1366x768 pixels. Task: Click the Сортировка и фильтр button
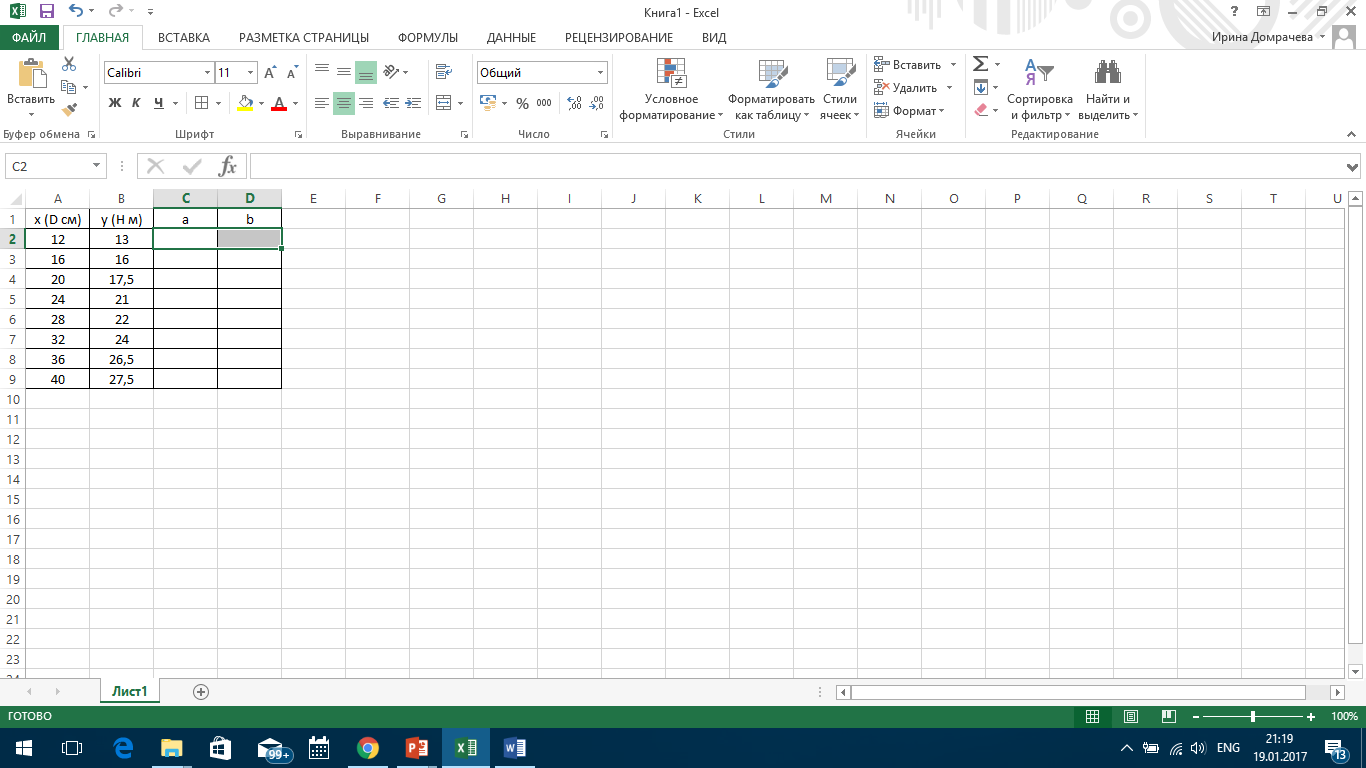[x=1040, y=90]
